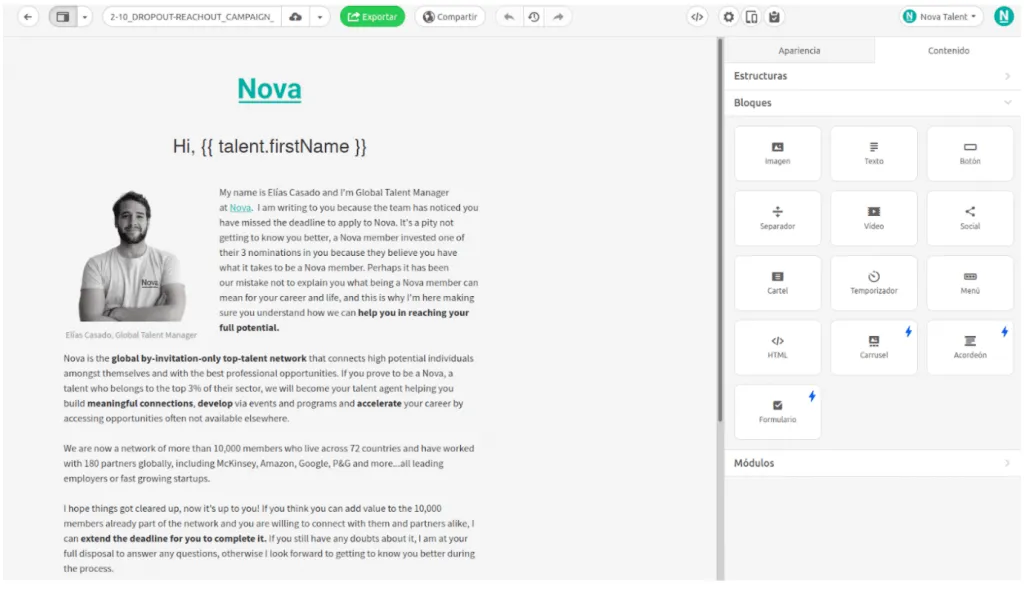Click the Compartir button
This screenshot has height=589, width=1024.
tap(450, 17)
